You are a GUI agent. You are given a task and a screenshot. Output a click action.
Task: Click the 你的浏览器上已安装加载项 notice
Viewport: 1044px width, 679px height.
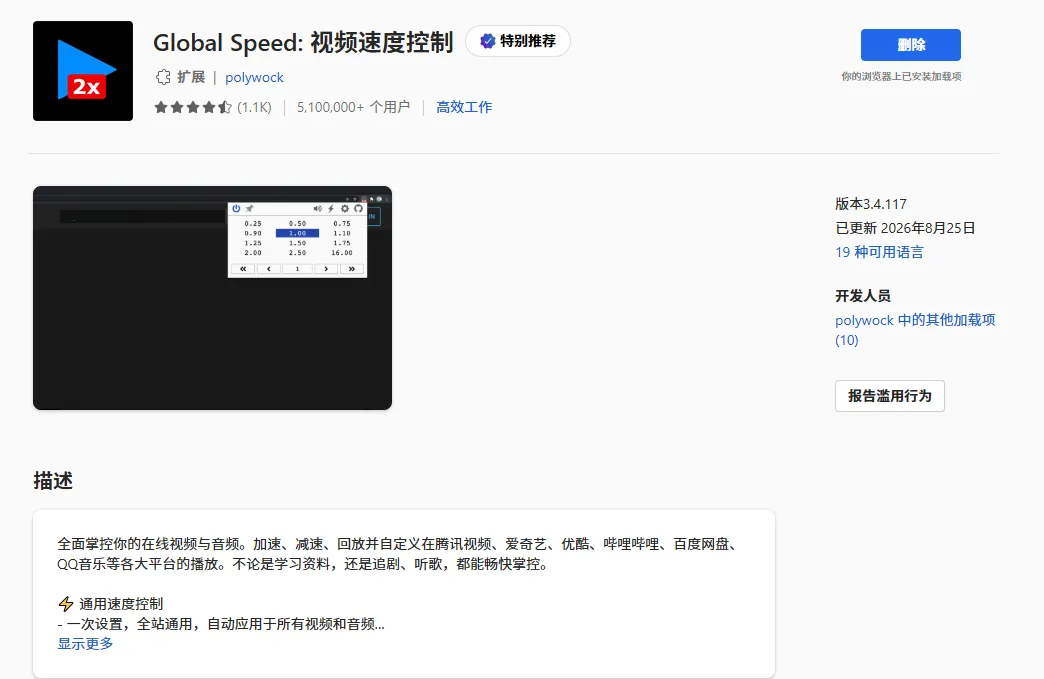(x=902, y=77)
